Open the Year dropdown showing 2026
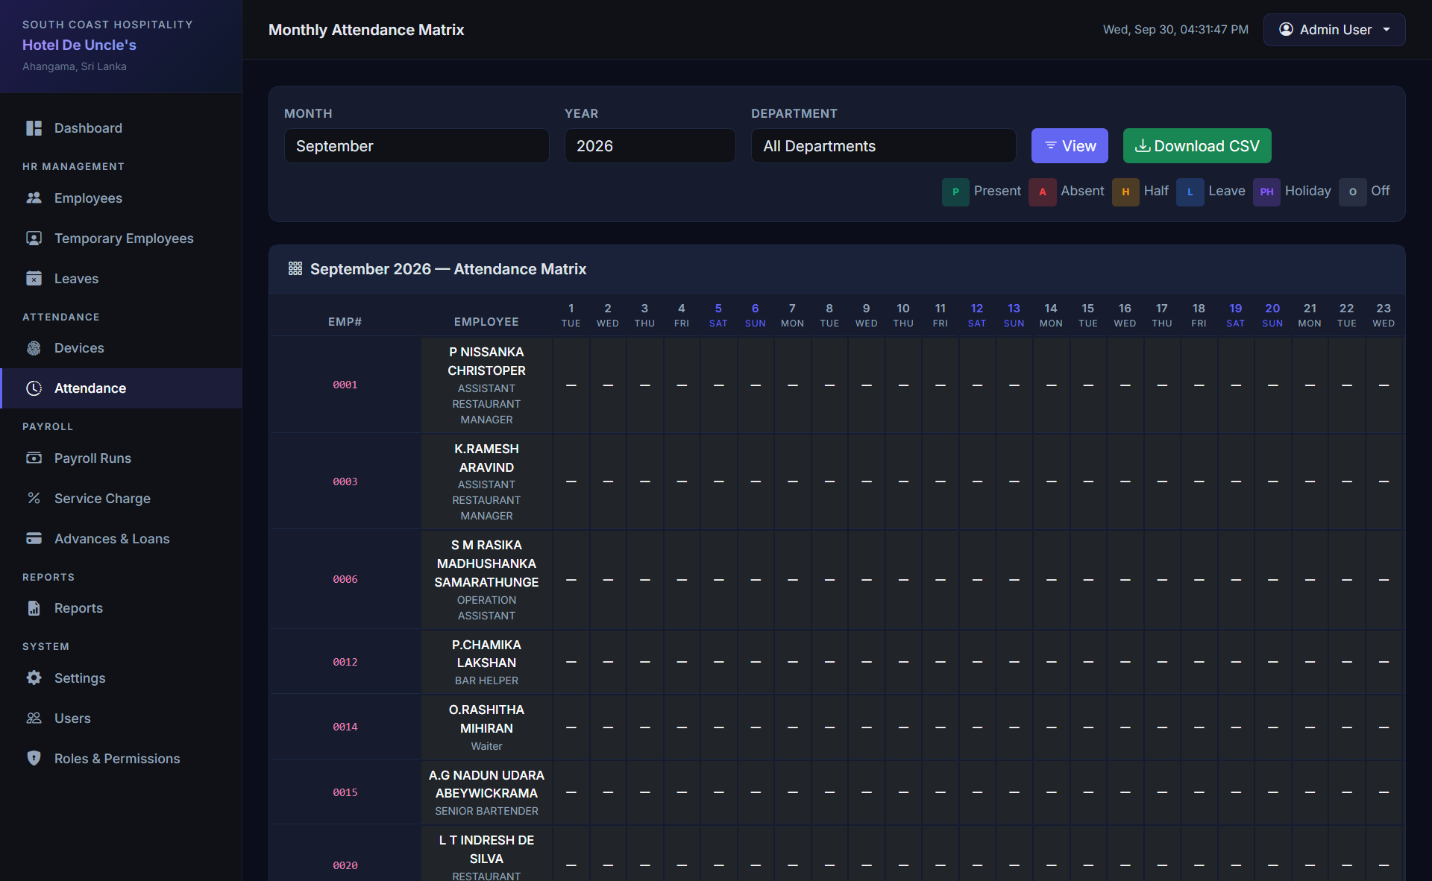Screen dimensions: 1432x881 tap(650, 146)
